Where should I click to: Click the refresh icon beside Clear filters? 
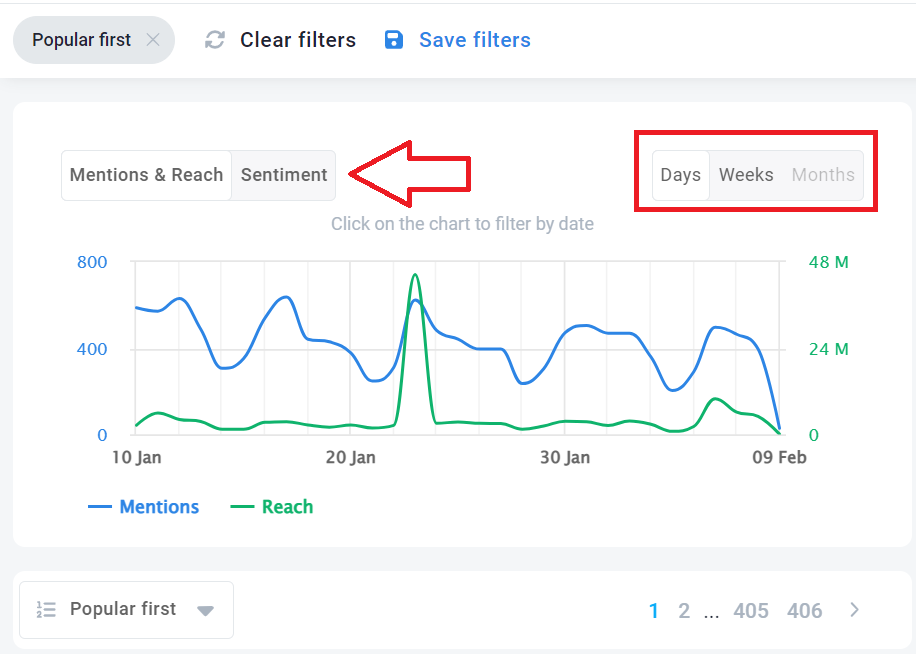point(214,40)
